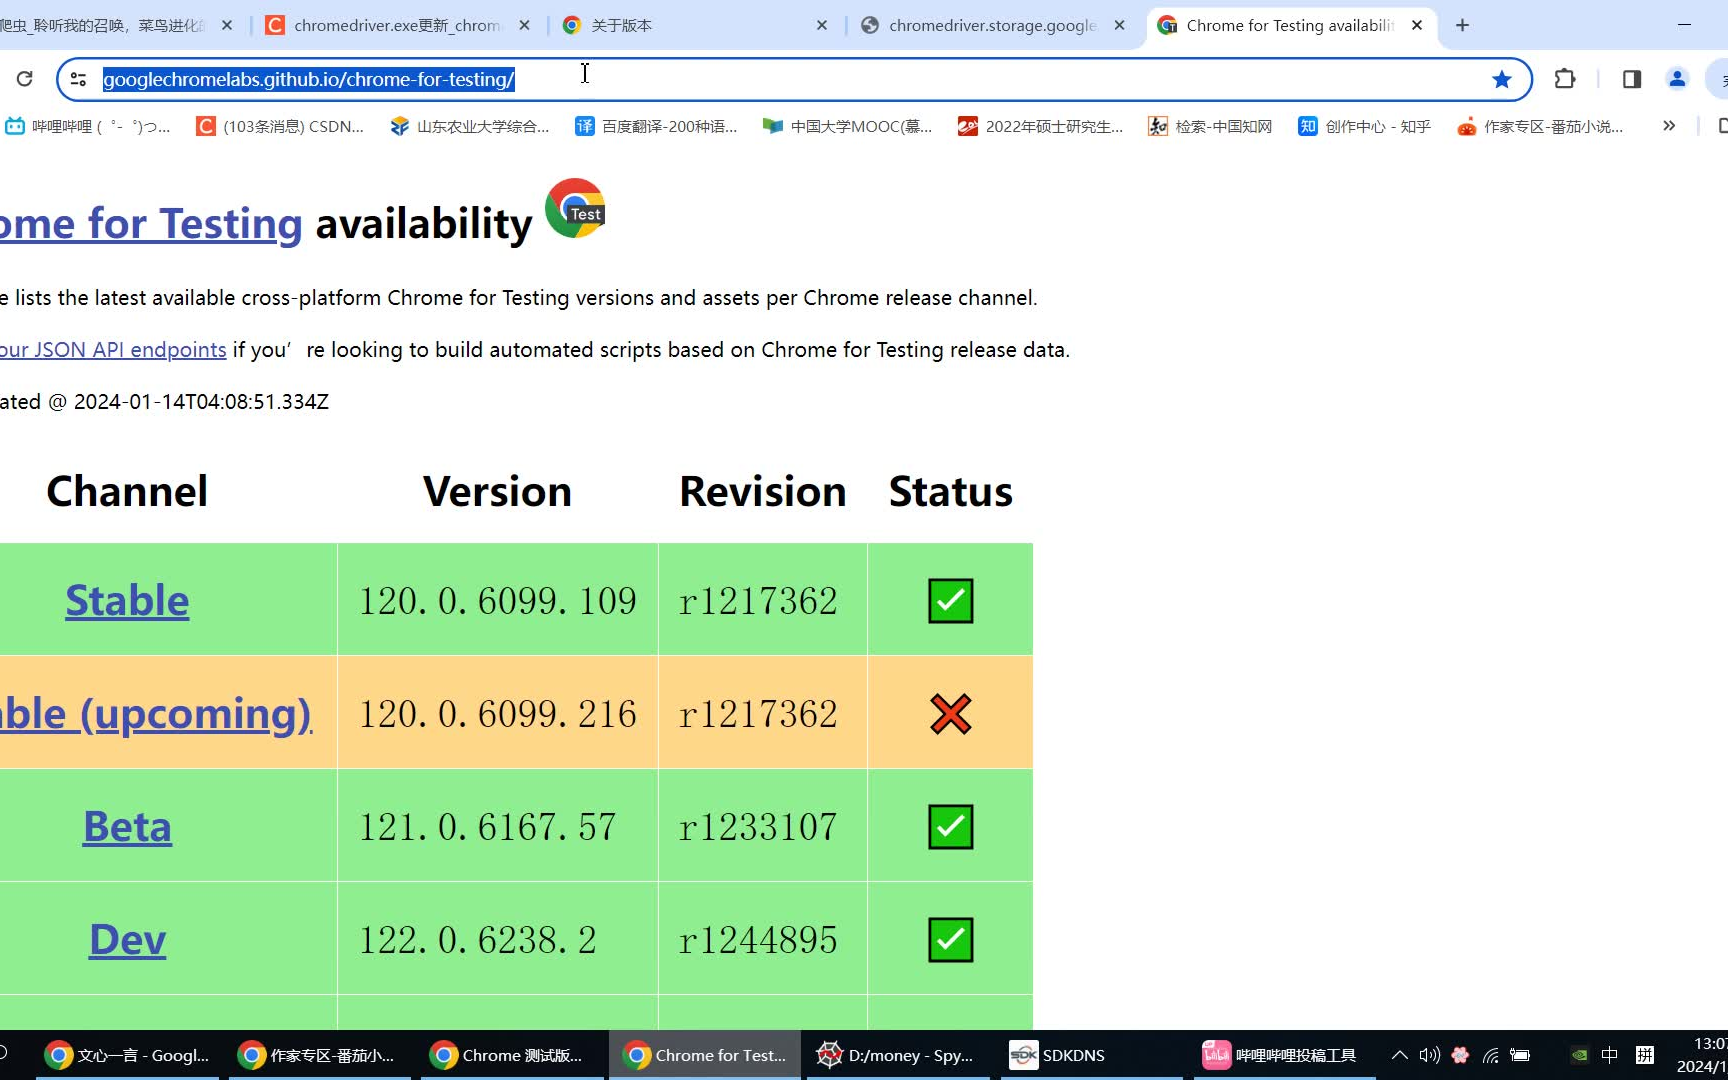Open the side panel icon
Screen dimensions: 1728x1080
click(x=1632, y=79)
